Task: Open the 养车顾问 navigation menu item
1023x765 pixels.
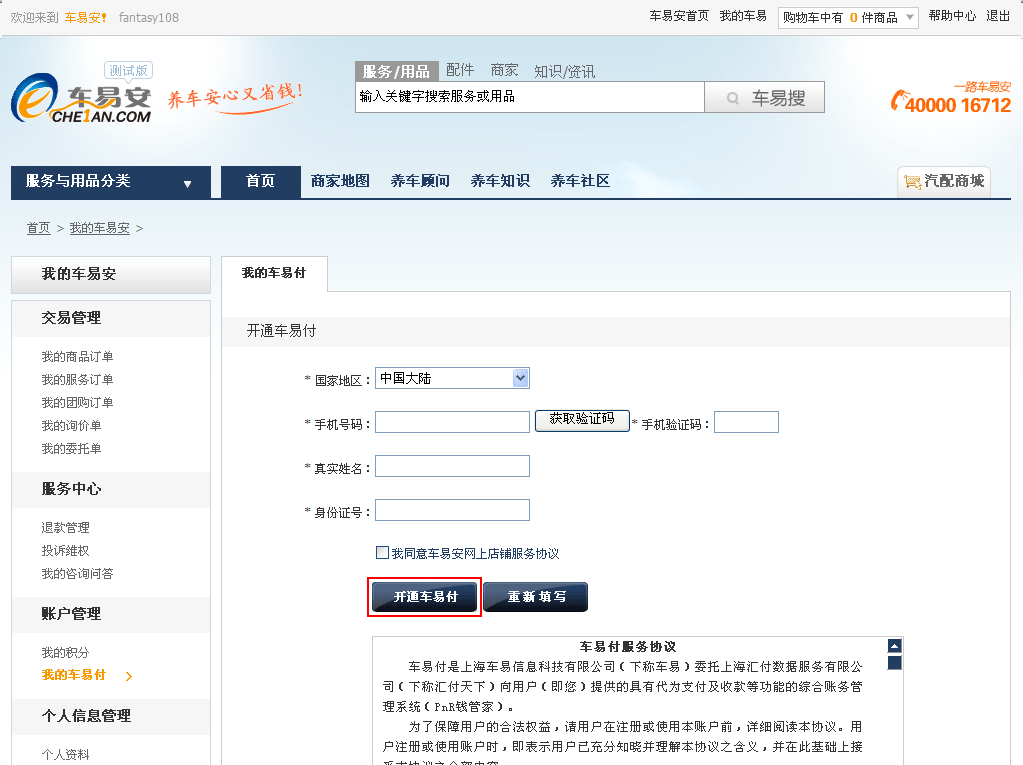Action: click(x=420, y=181)
